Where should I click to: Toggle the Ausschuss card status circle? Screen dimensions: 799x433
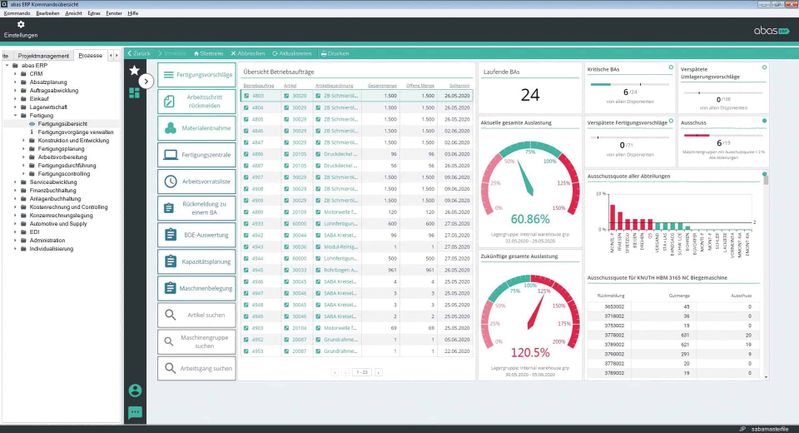point(764,121)
